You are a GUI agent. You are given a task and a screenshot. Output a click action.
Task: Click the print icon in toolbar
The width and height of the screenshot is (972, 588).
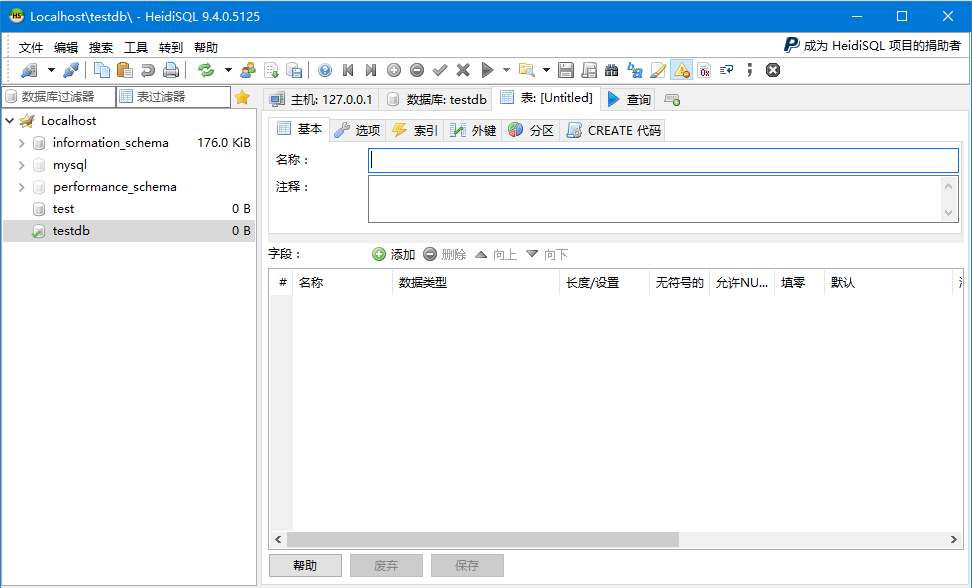click(171, 70)
